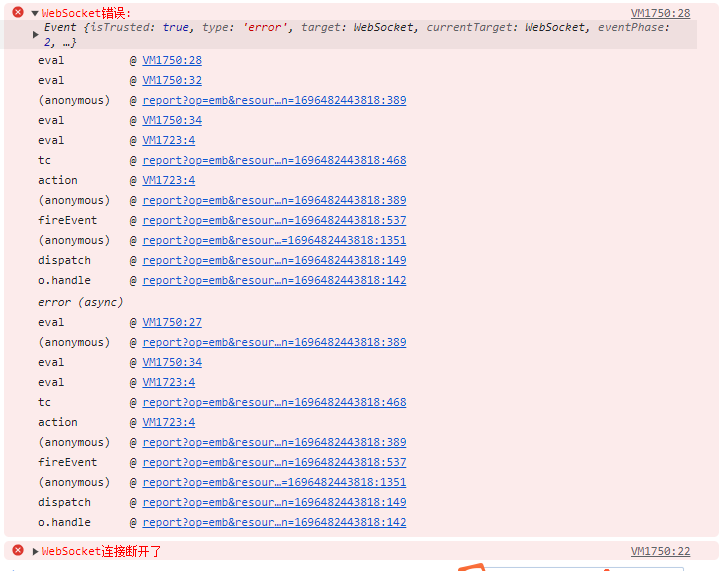Click the Event object's 'type: error' text
The width and height of the screenshot is (722, 571).
(246, 28)
